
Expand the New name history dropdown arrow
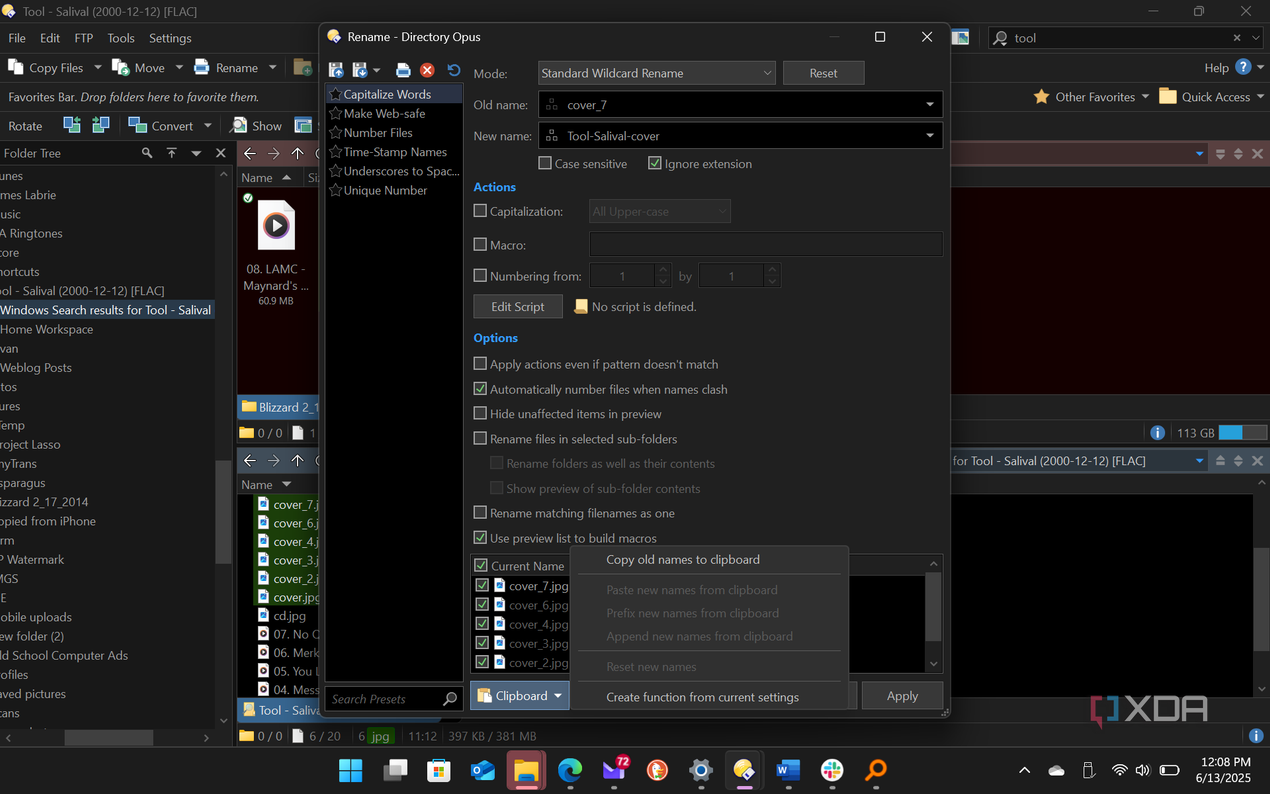[930, 135]
